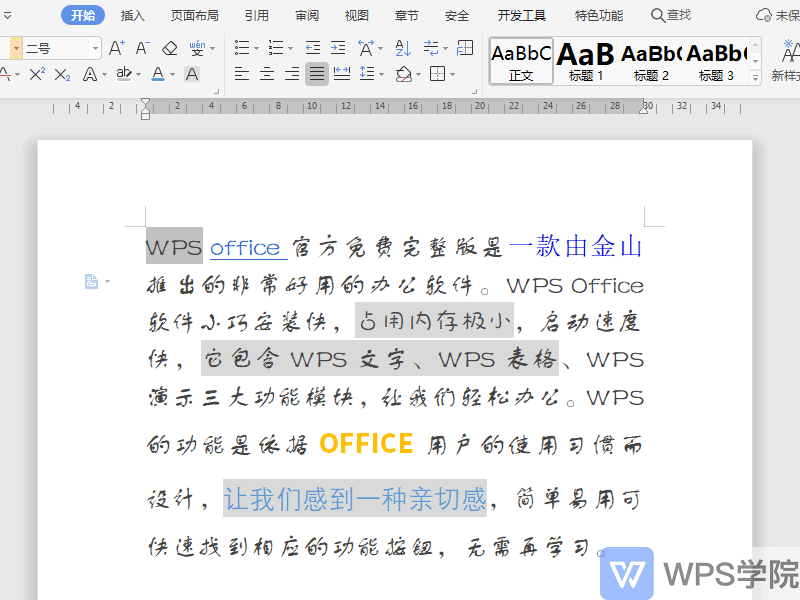Open the phonetic guide (wén) tool

click(x=197, y=48)
